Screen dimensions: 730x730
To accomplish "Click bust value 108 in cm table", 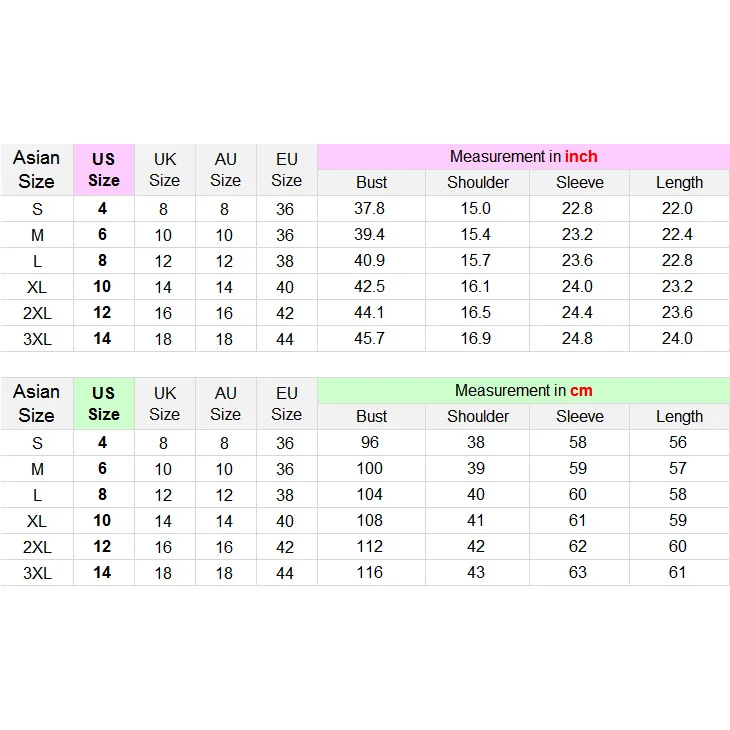I will coord(371,520).
